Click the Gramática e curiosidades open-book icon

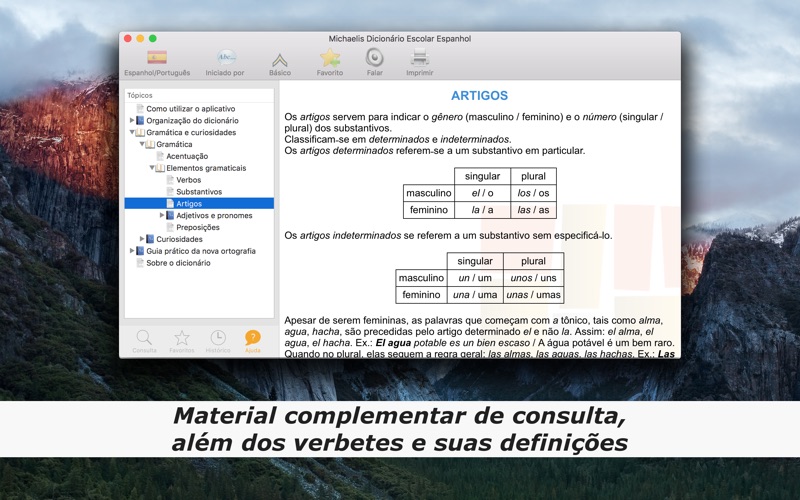pyautogui.click(x=140, y=132)
